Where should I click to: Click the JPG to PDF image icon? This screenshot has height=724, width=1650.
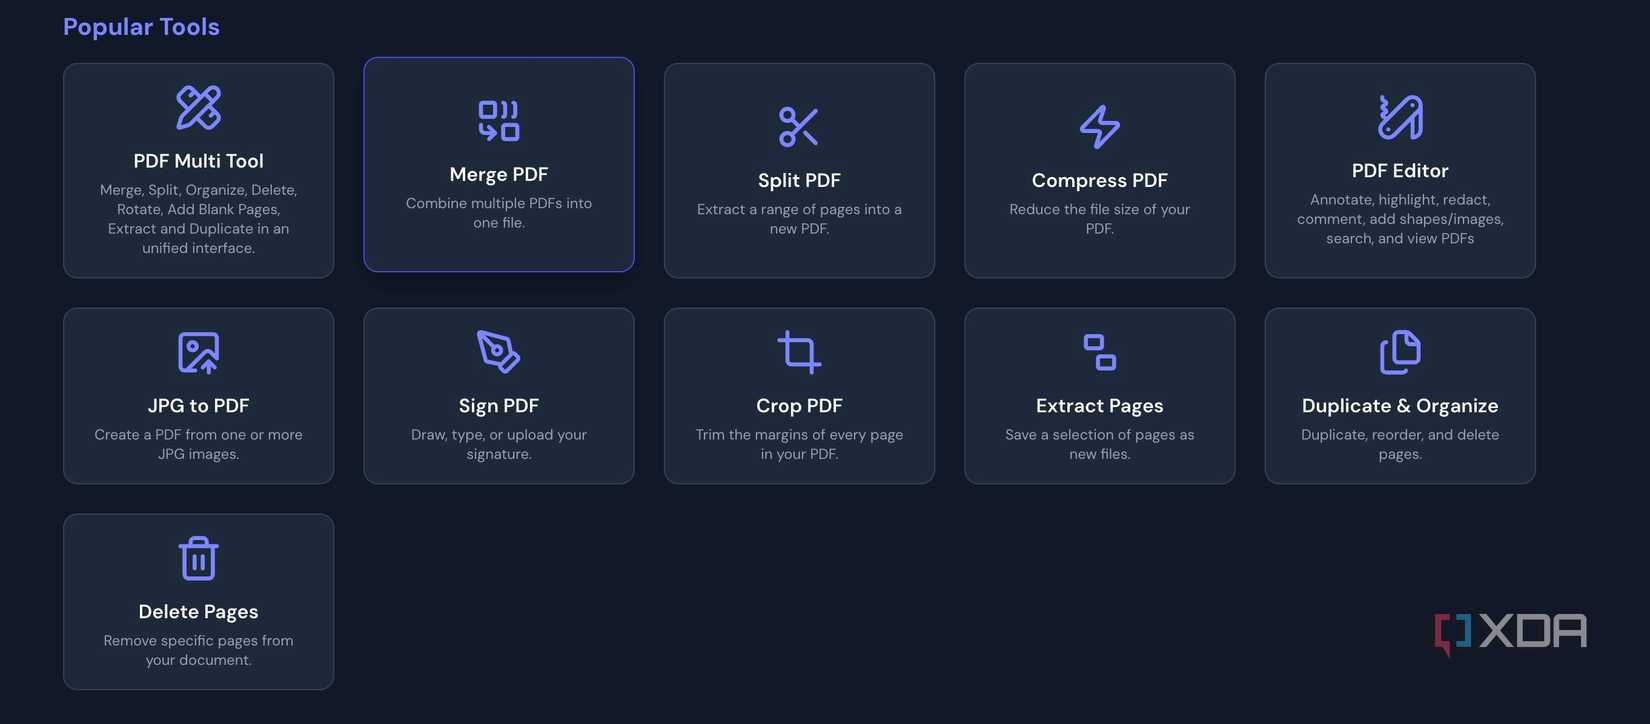click(x=198, y=353)
